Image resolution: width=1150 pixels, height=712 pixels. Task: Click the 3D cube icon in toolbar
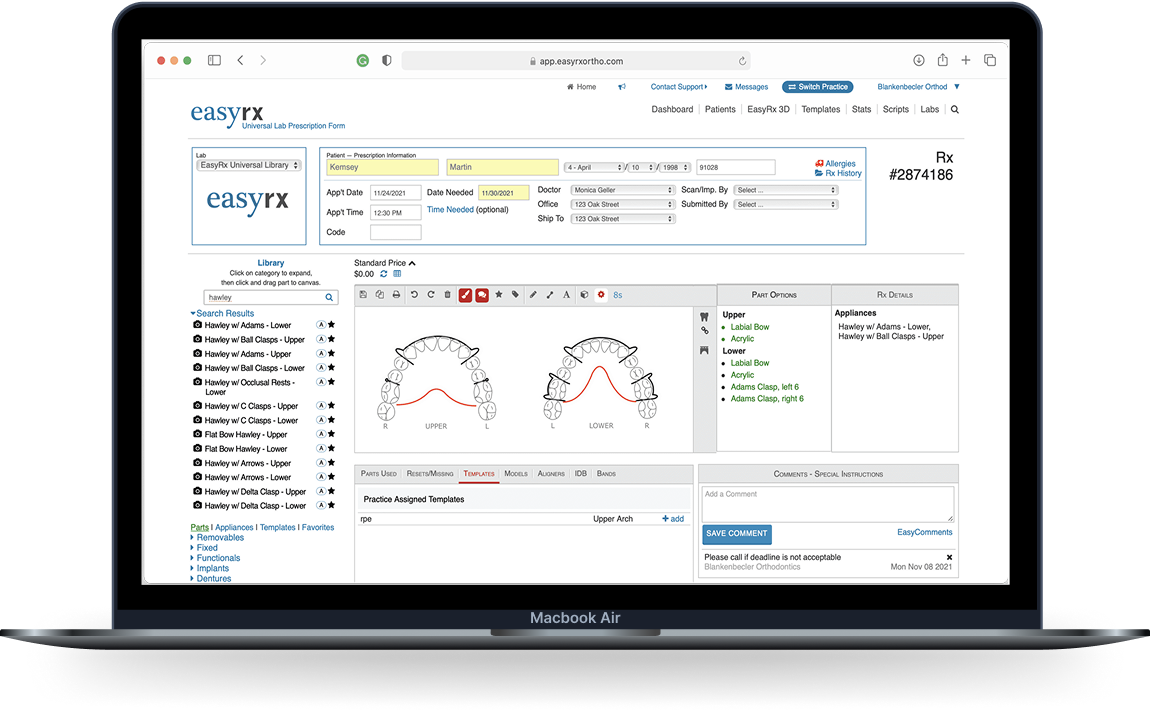[x=584, y=295]
